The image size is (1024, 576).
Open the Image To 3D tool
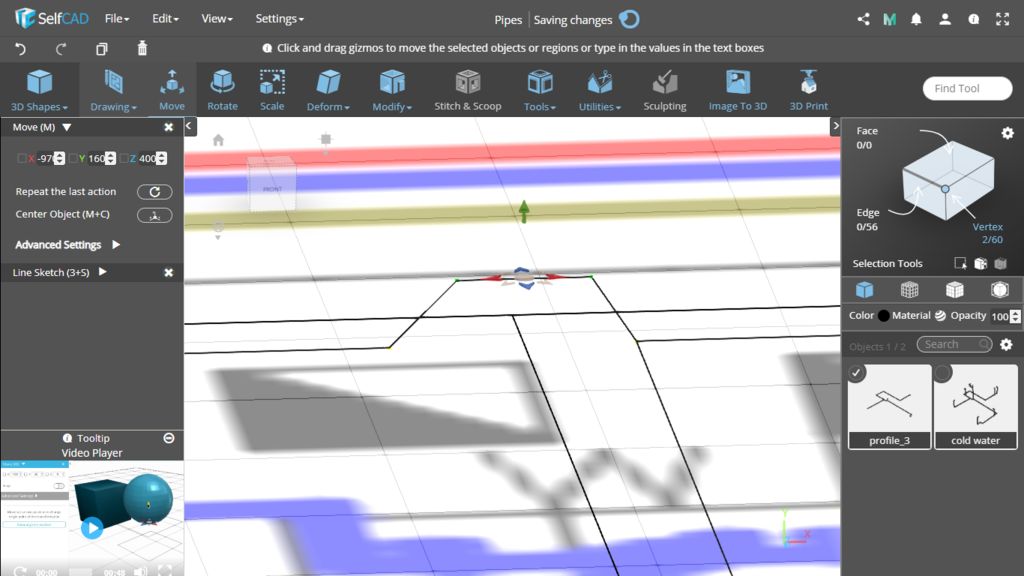pyautogui.click(x=737, y=90)
